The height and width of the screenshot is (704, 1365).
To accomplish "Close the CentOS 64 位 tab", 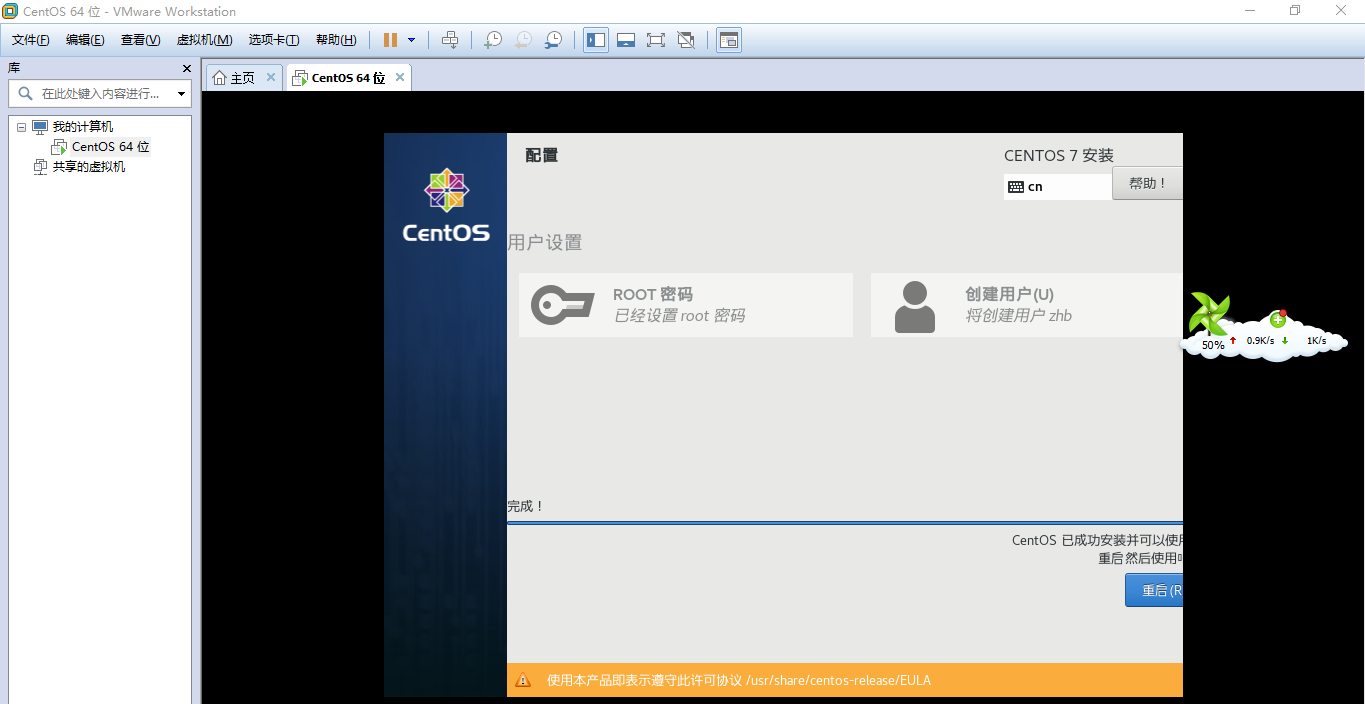I will pyautogui.click(x=400, y=77).
